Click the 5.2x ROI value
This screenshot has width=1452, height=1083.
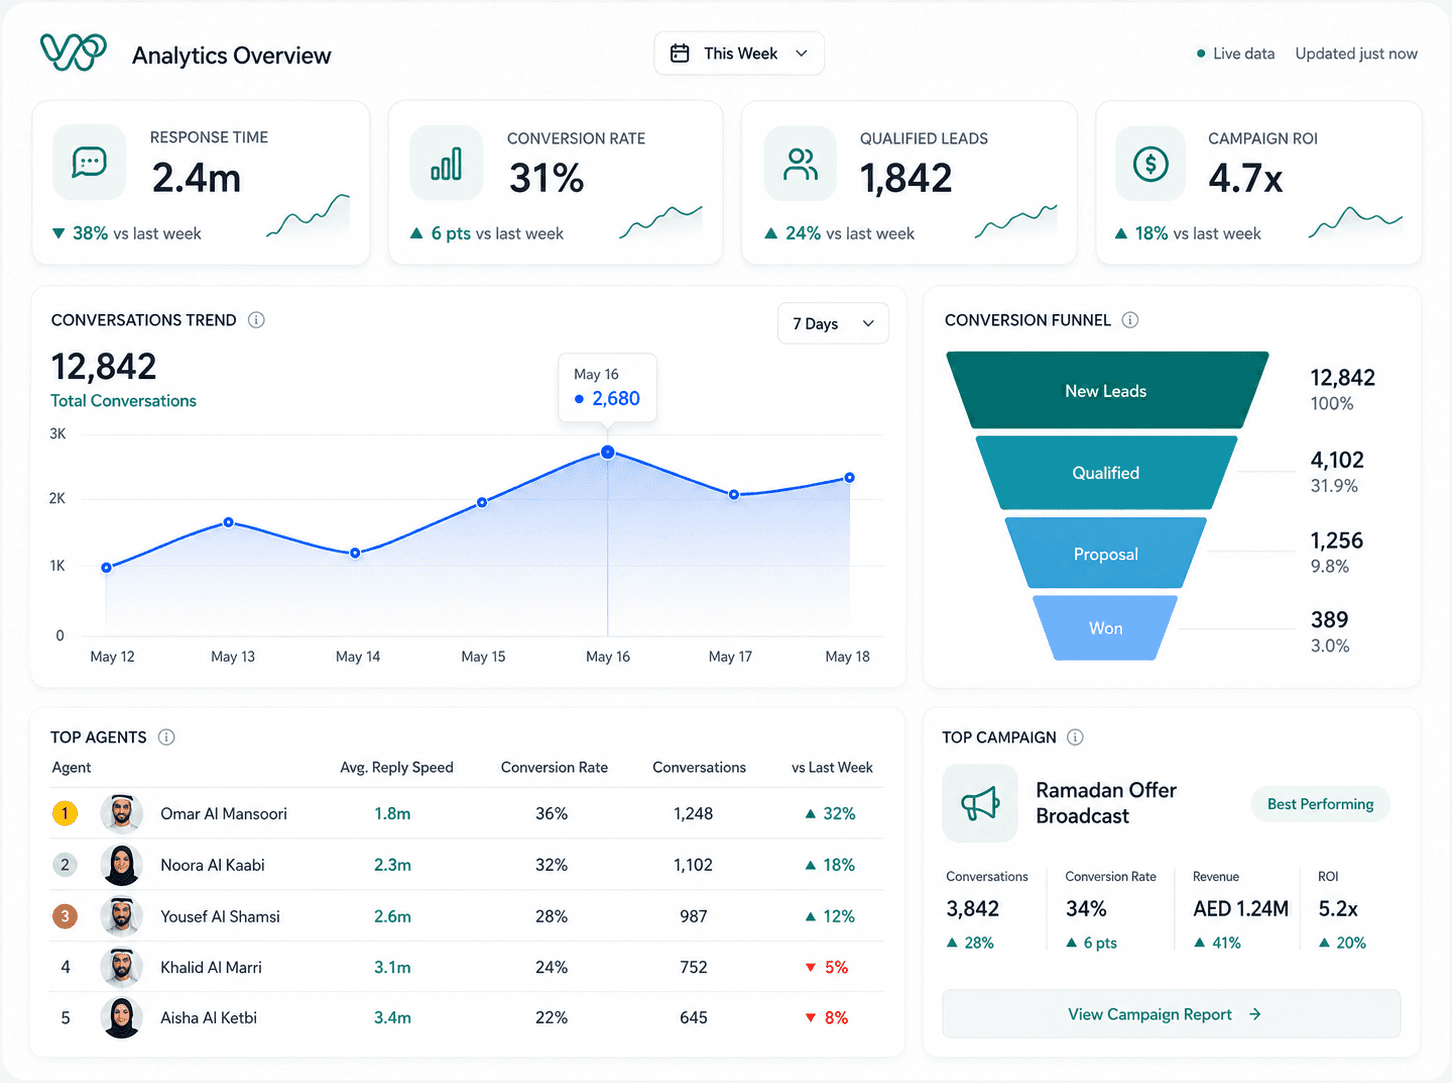coord(1338,909)
